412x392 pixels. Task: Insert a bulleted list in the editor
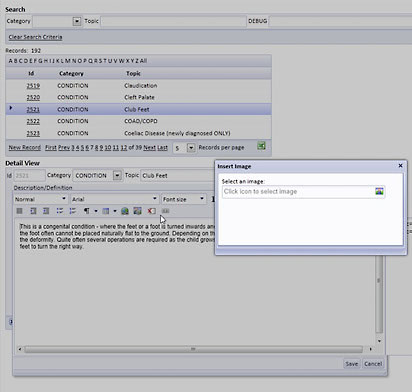pyautogui.click(x=60, y=211)
